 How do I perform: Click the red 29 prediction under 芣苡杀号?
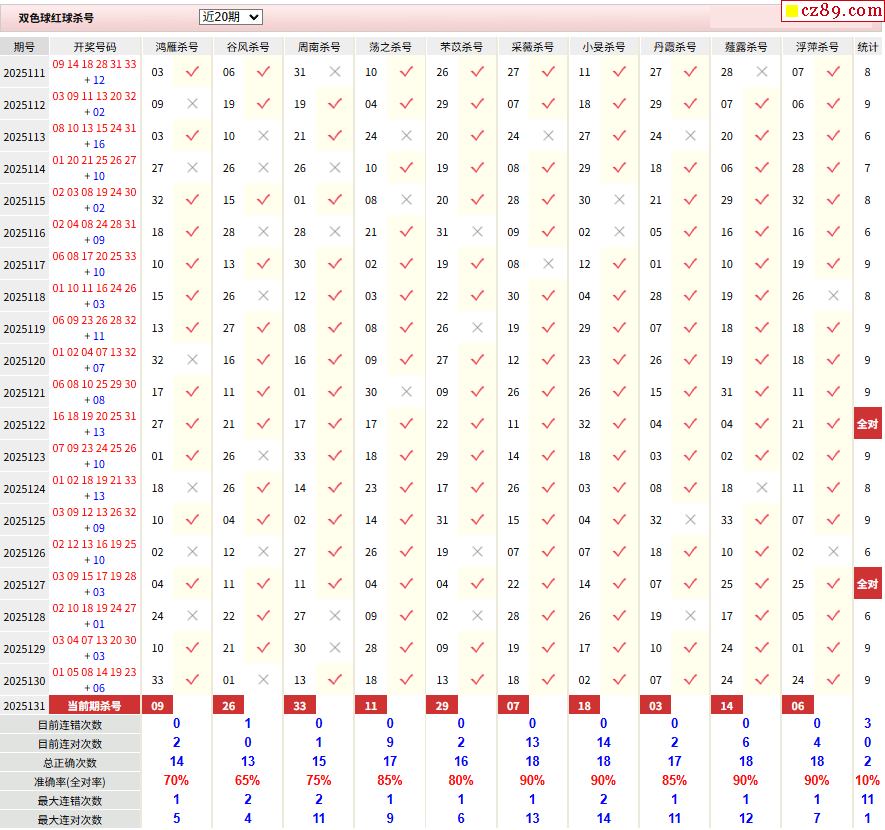[442, 705]
